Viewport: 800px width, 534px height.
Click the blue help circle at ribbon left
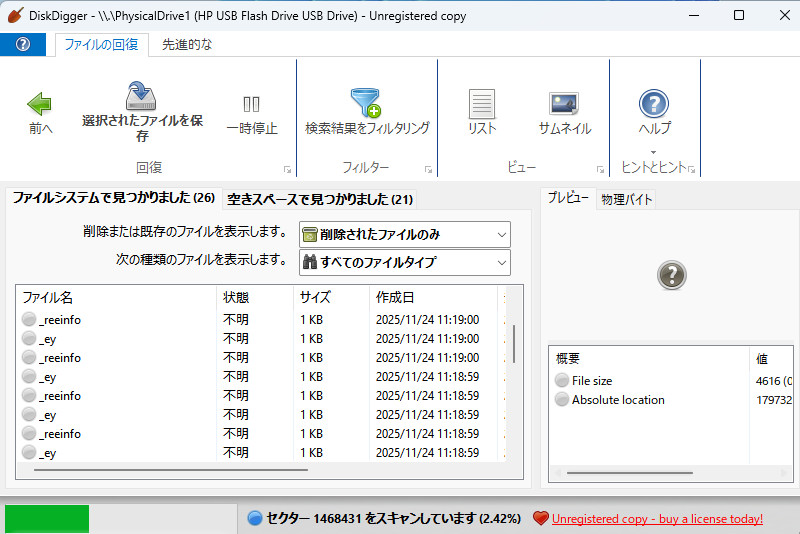(22, 44)
